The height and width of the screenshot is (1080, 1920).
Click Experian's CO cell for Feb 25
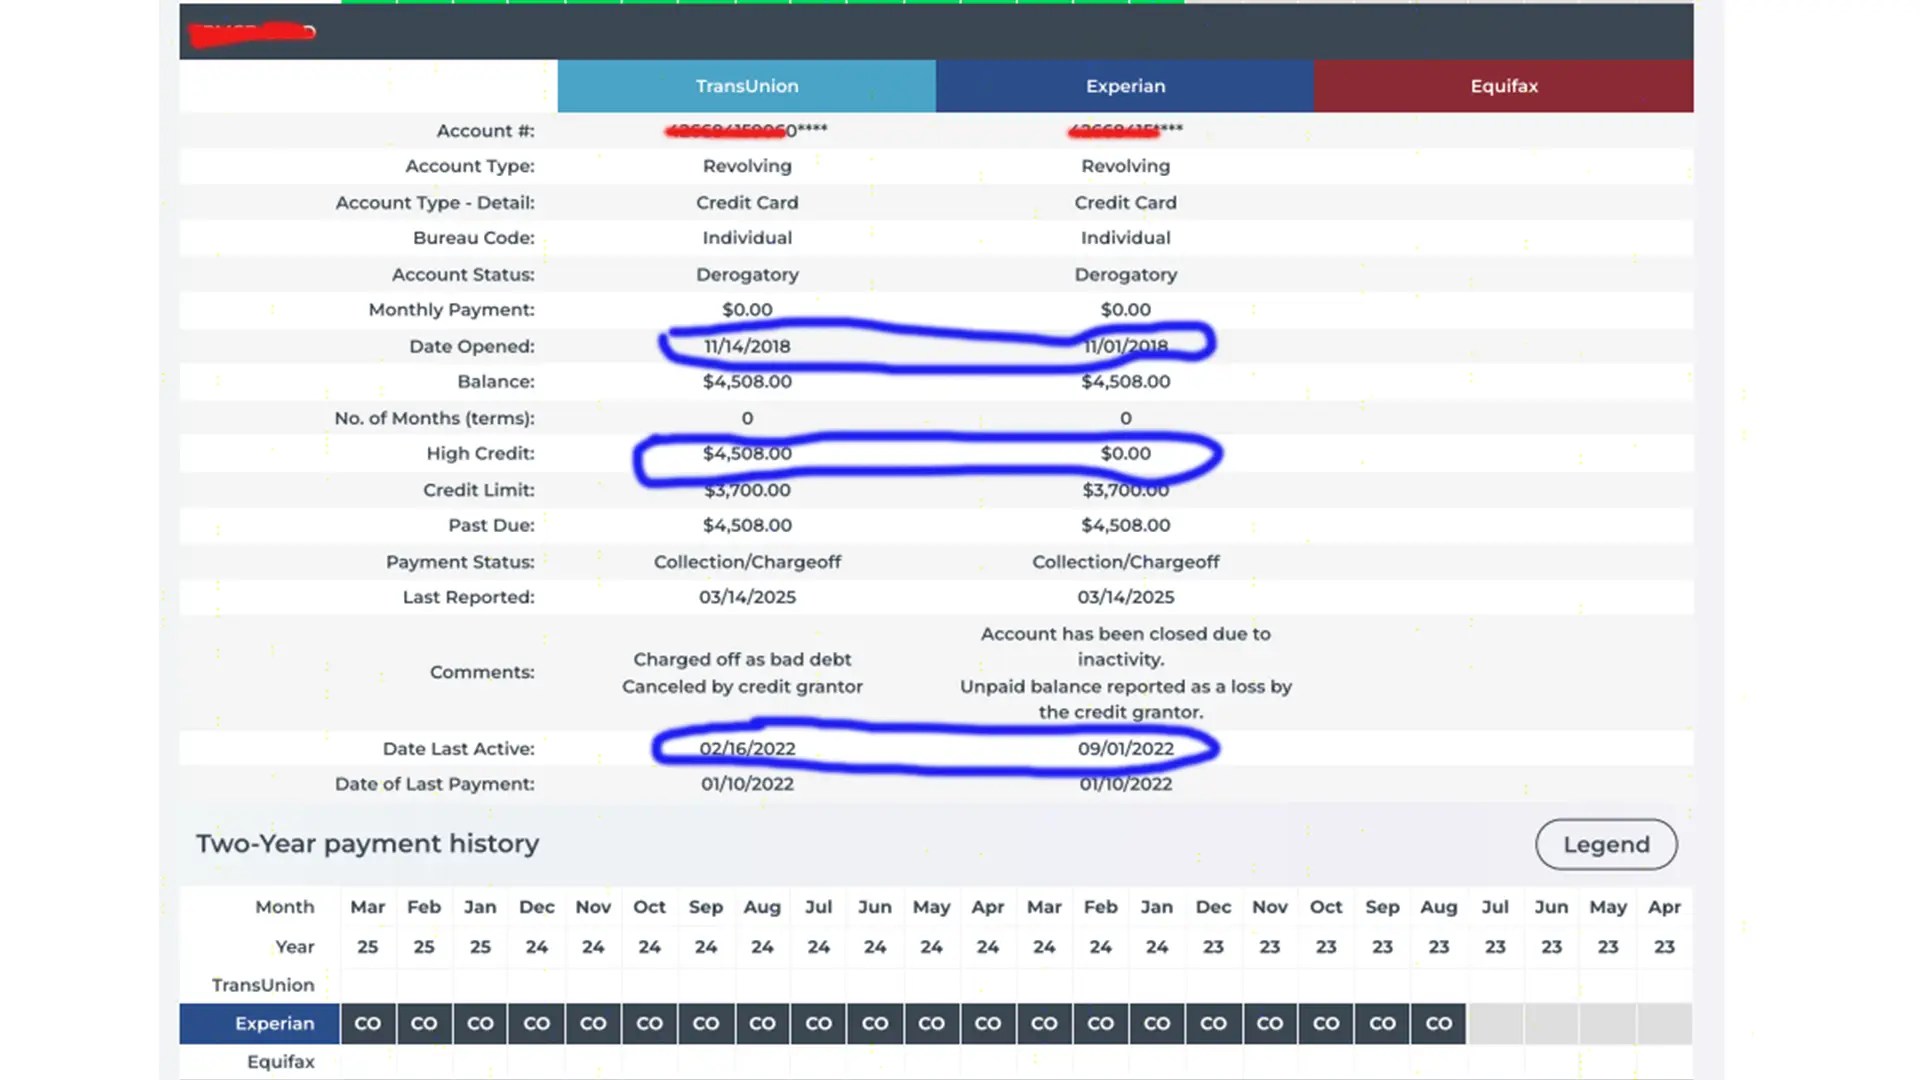tap(424, 1024)
